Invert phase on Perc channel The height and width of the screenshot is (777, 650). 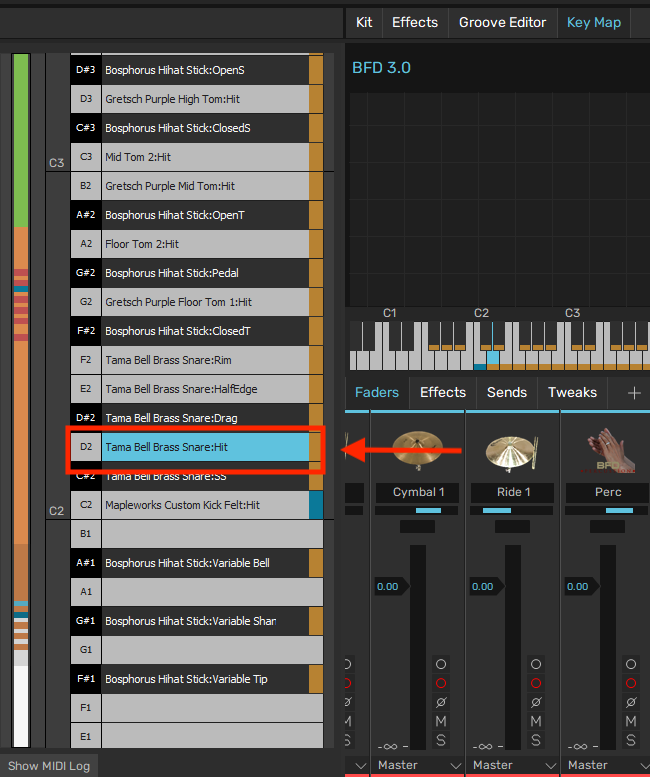pos(631,702)
